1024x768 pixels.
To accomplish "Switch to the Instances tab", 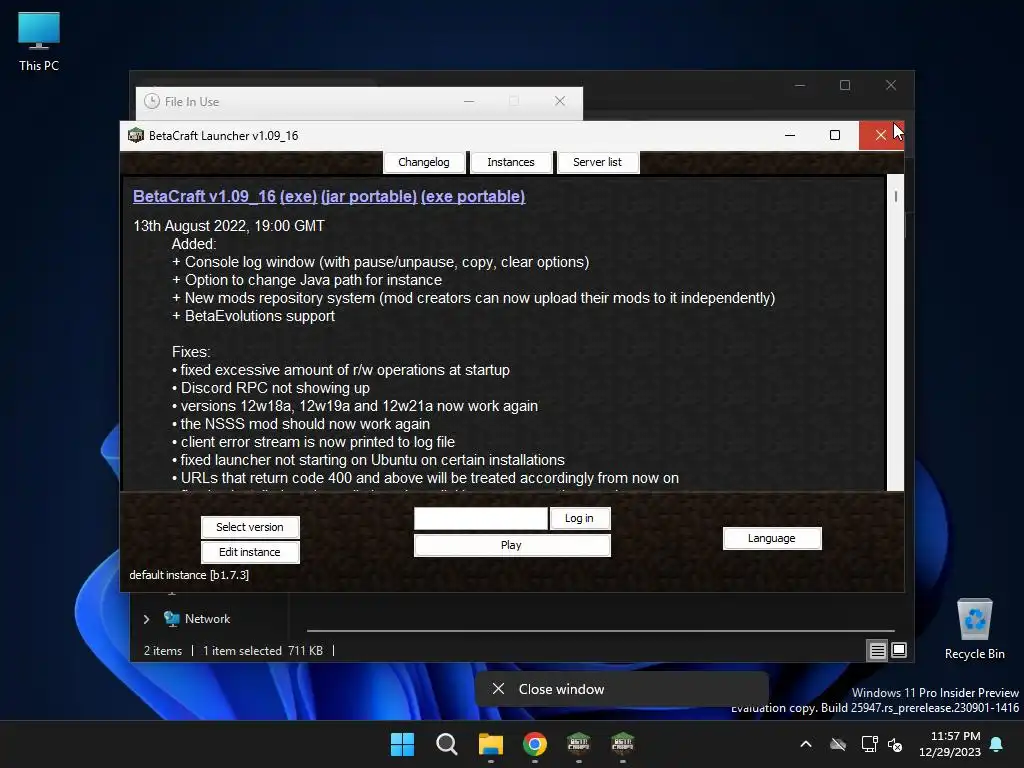I will 511,162.
